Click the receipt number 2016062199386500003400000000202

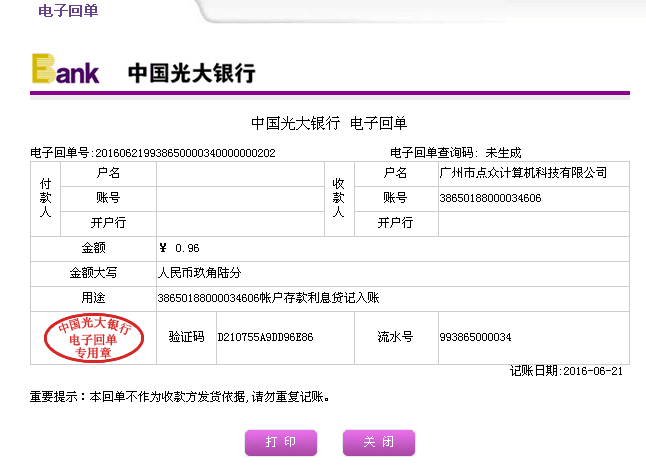[x=185, y=153]
